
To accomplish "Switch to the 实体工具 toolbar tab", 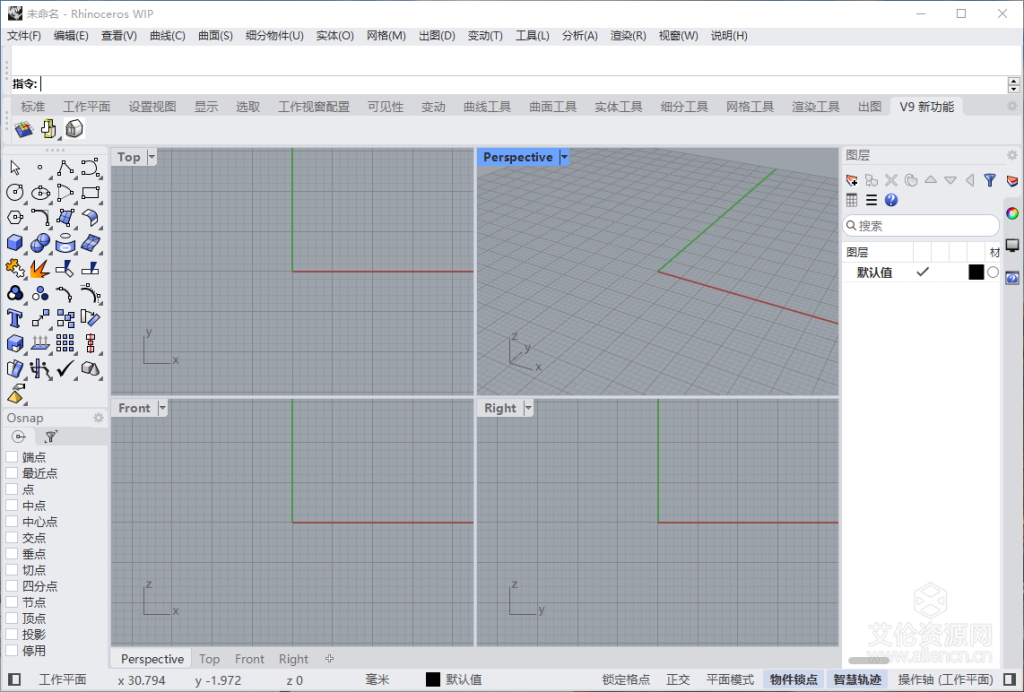I will pos(618,106).
